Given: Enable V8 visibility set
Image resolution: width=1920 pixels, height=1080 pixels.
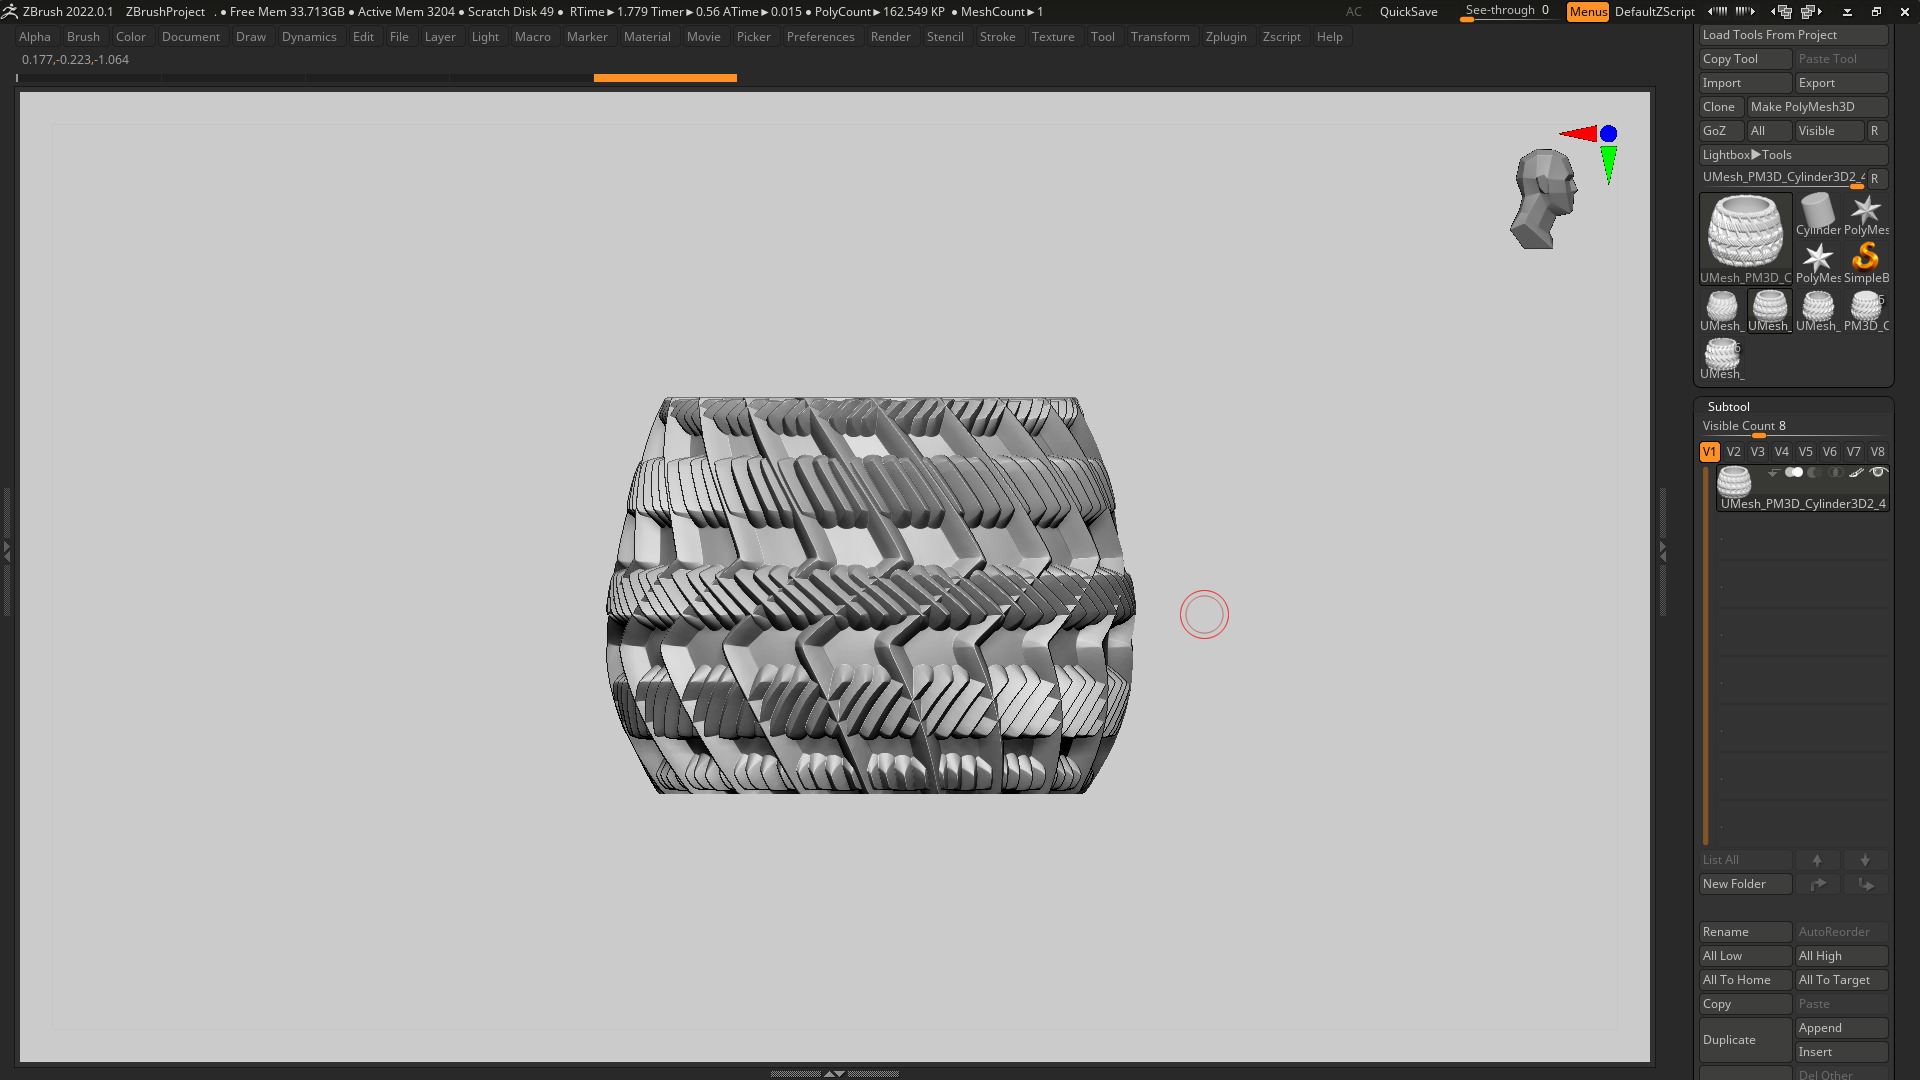Looking at the screenshot, I should click(1878, 452).
